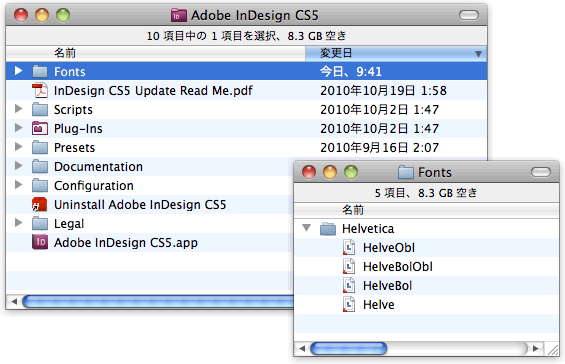Click the horizontal scrollbar thumb in the InDesign window

[x=159, y=301]
